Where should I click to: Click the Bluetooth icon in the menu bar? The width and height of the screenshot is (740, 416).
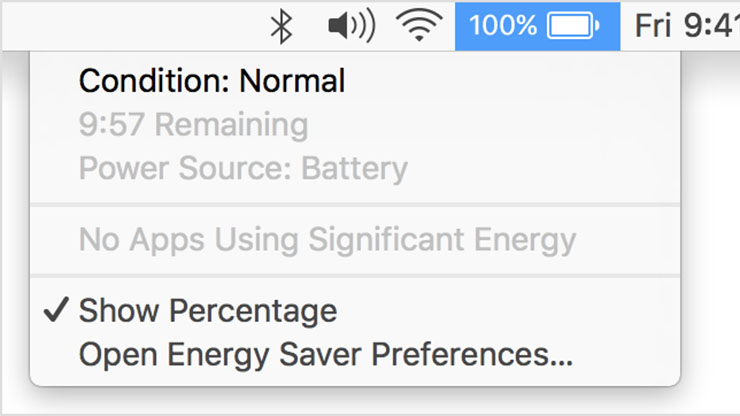click(283, 26)
